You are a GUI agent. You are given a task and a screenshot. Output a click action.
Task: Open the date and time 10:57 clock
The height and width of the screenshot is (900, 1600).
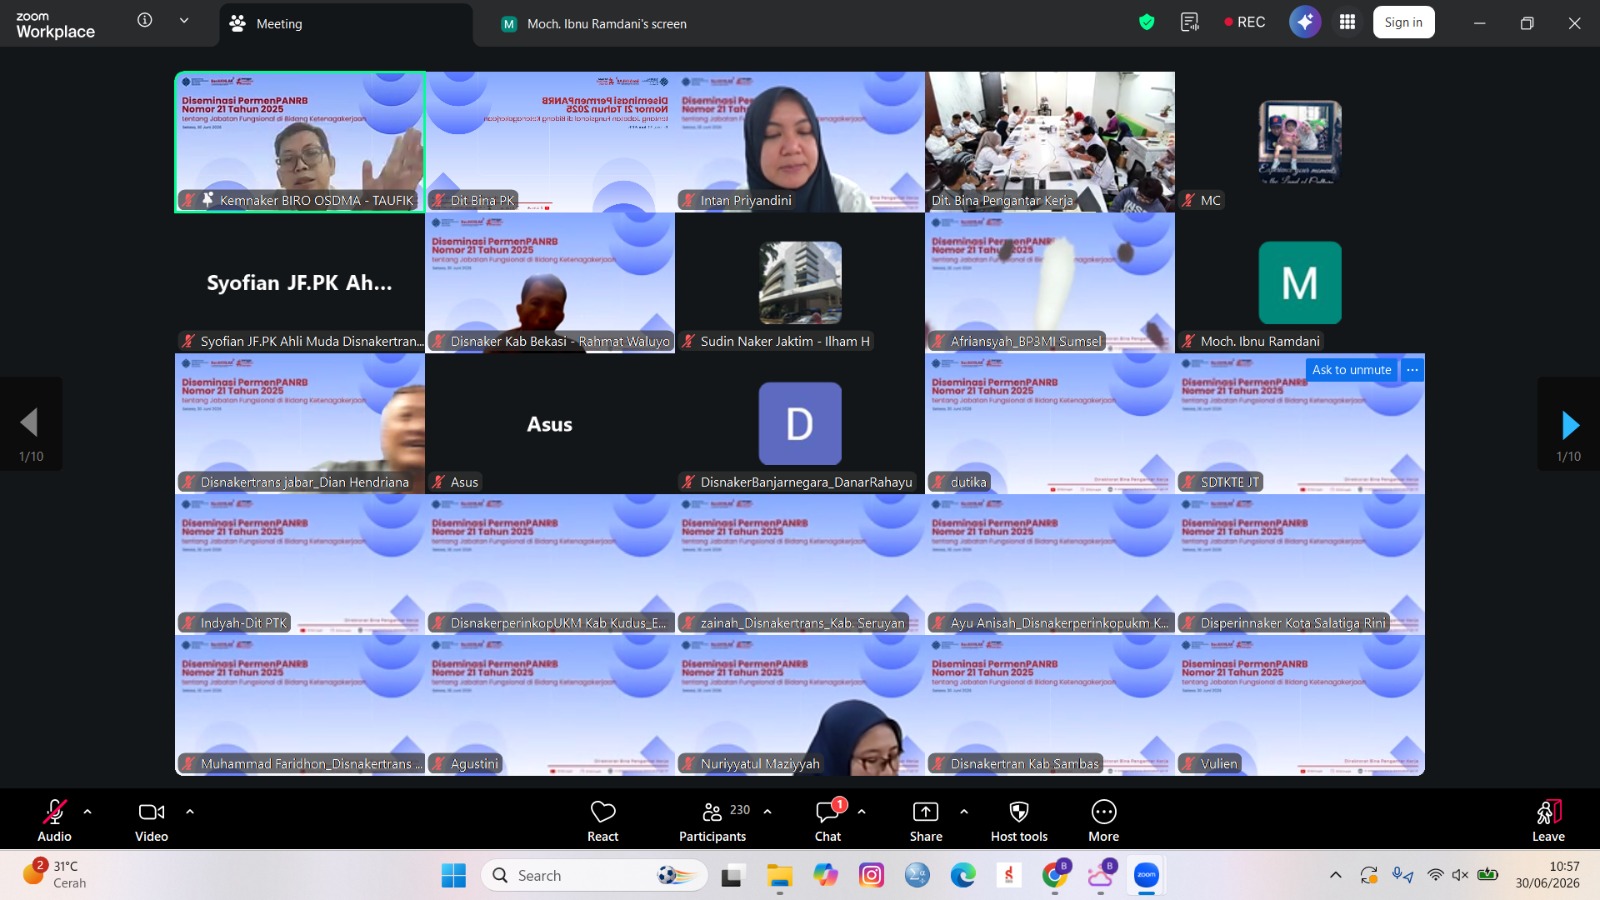(x=1547, y=875)
